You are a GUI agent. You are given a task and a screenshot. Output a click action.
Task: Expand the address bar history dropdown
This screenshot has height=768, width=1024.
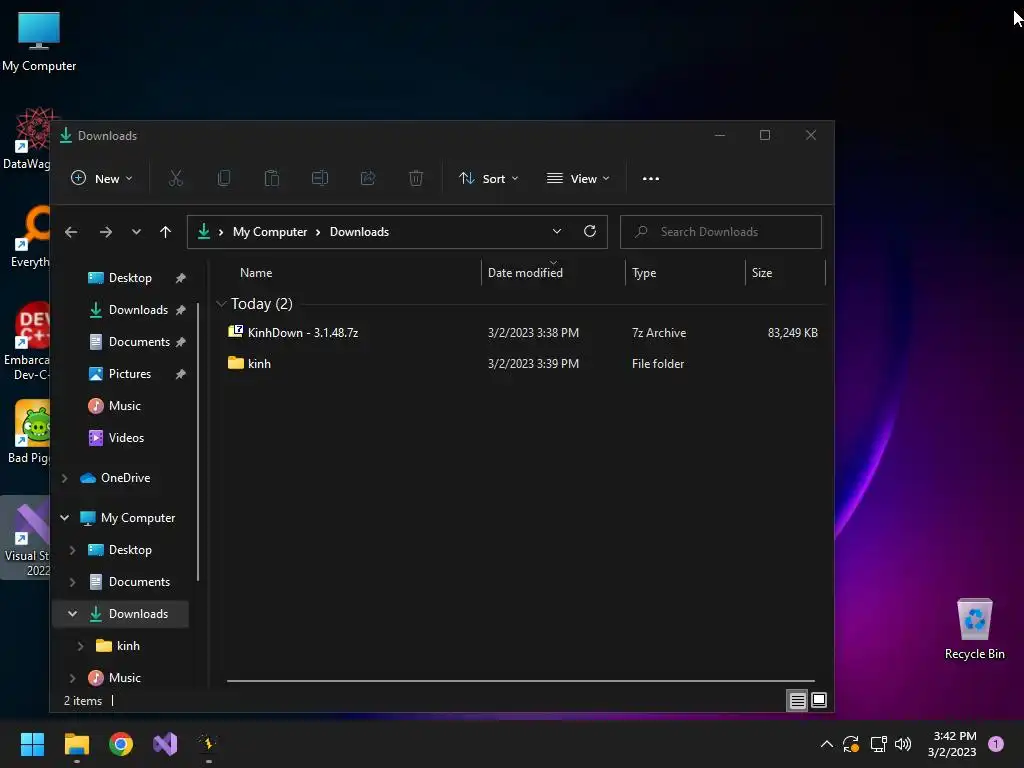click(556, 231)
